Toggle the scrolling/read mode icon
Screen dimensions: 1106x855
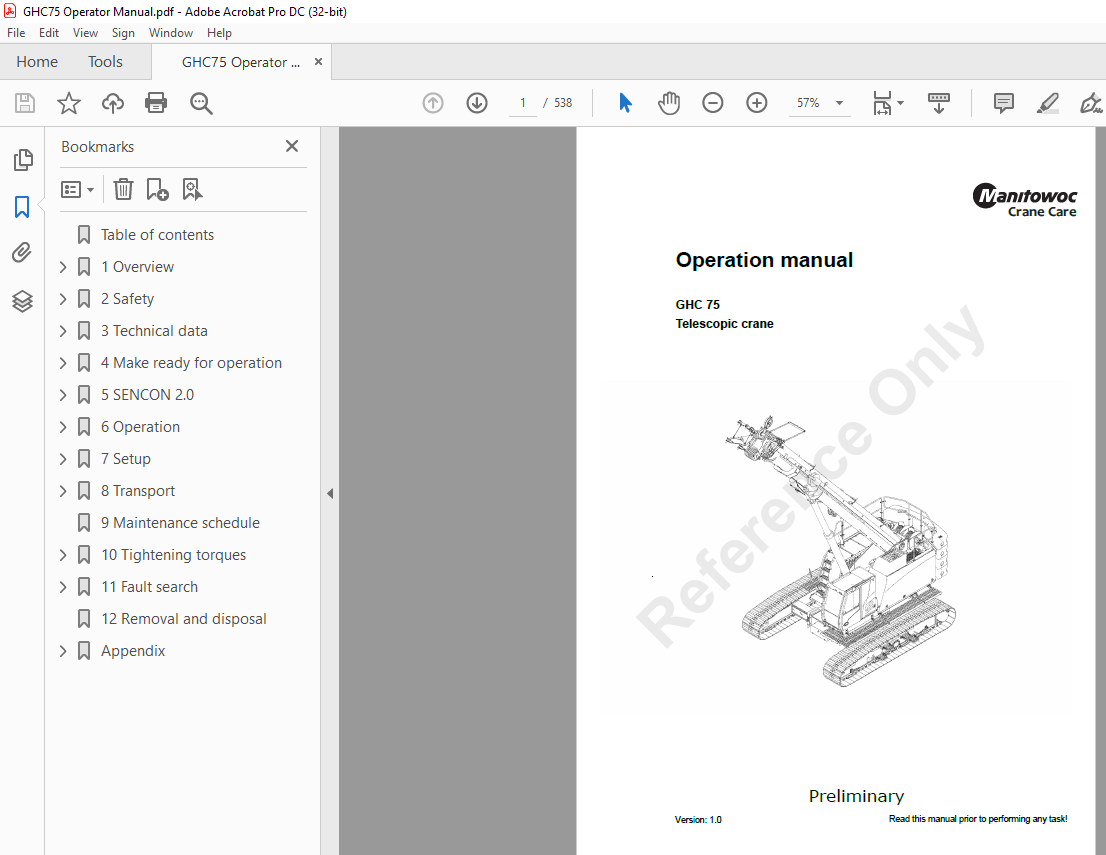[x=939, y=103]
